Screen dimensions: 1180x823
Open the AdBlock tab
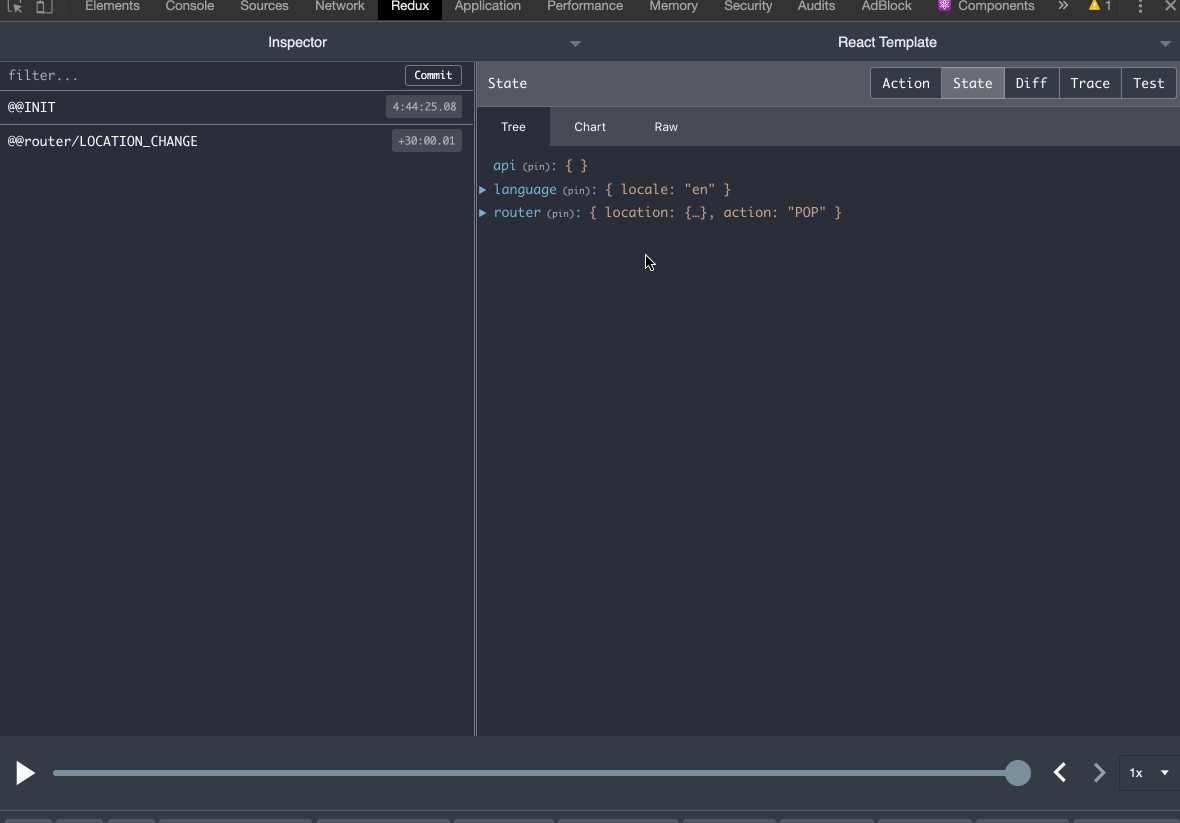887,6
